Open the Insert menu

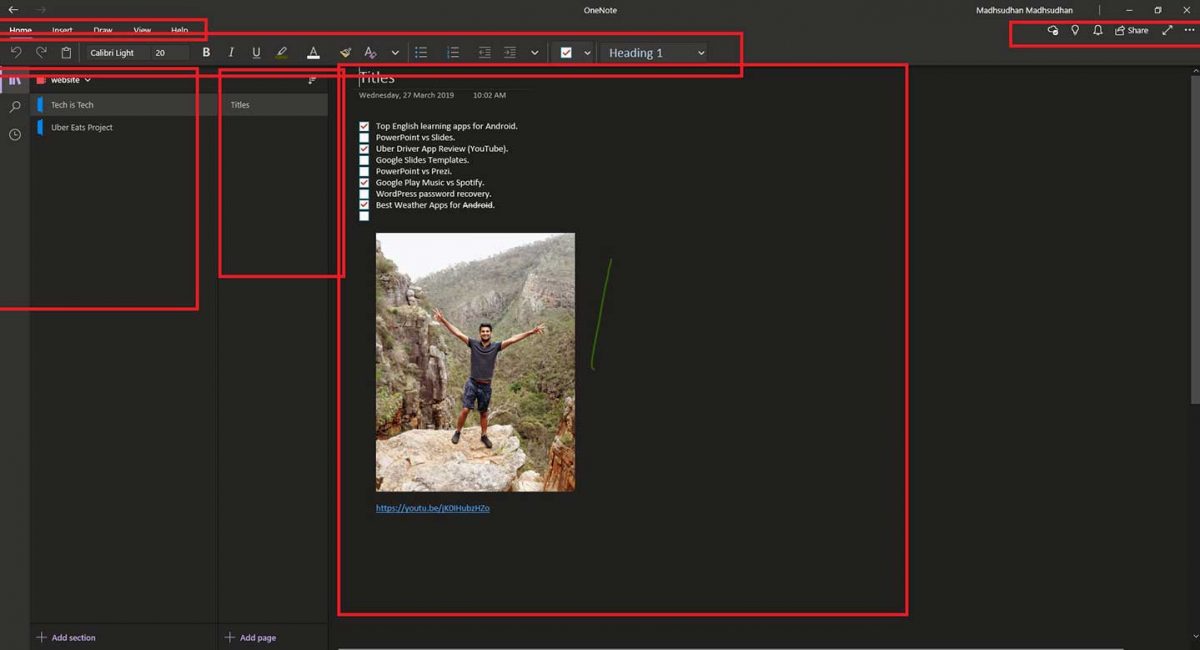[62, 30]
